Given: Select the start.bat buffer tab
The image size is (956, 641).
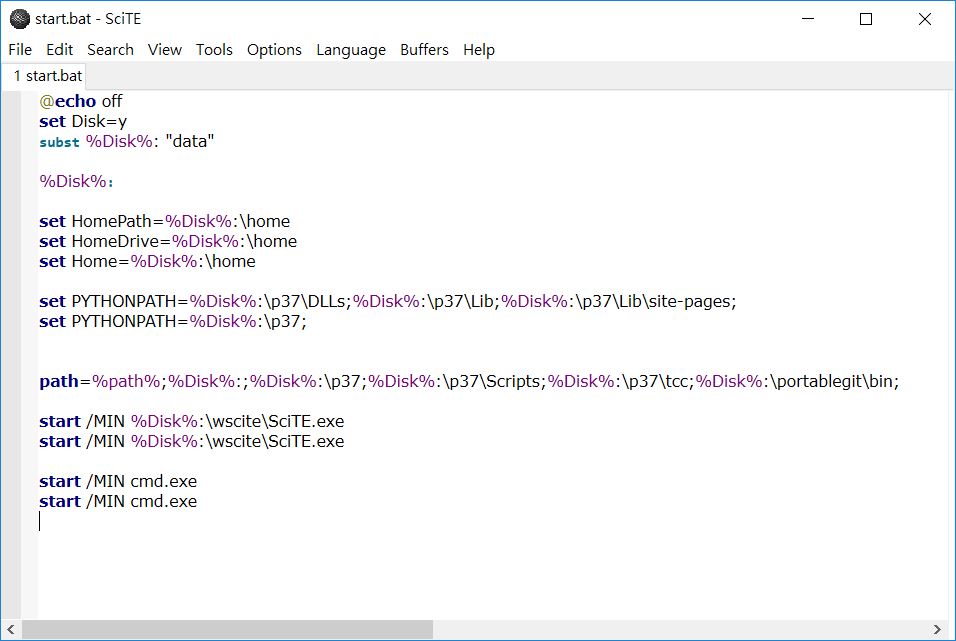Looking at the screenshot, I should pyautogui.click(x=47, y=76).
